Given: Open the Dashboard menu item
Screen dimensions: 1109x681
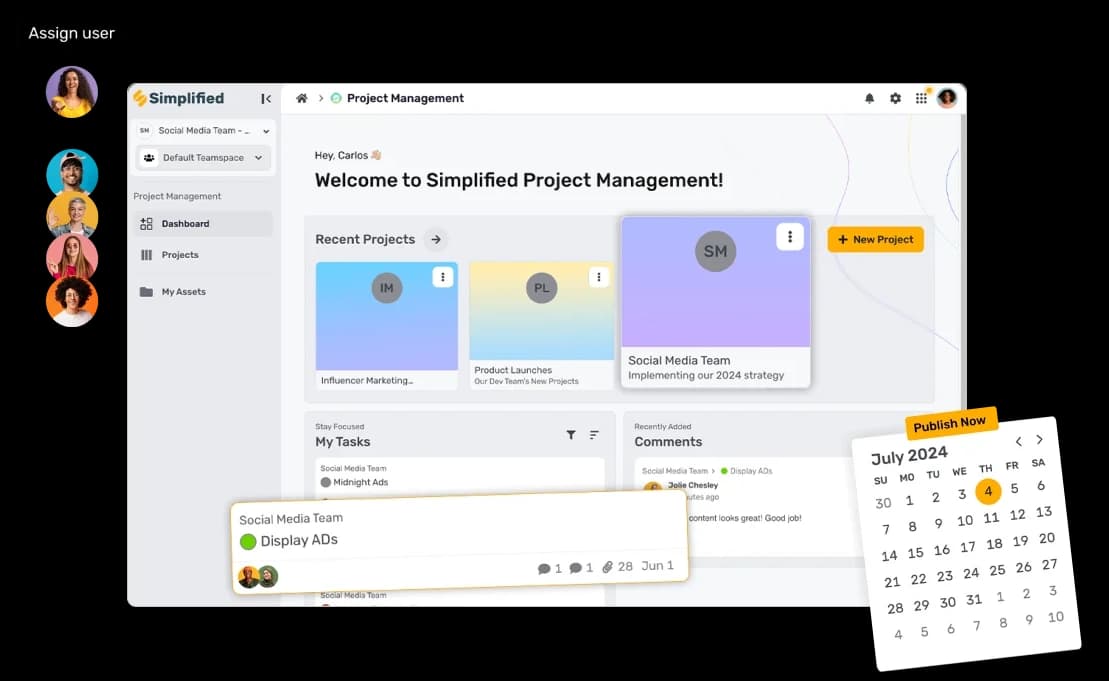Looking at the screenshot, I should tap(202, 223).
